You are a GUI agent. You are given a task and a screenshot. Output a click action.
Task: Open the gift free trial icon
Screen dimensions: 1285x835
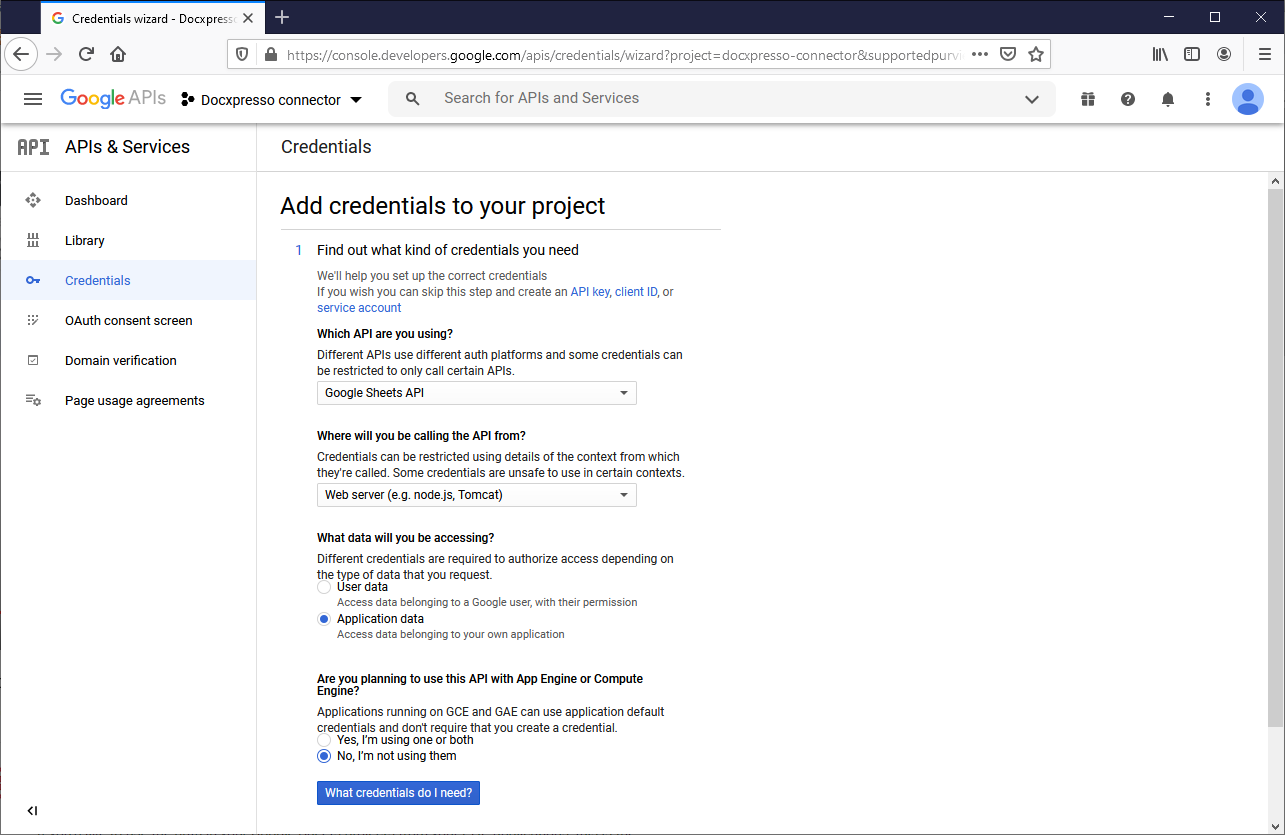coord(1088,99)
